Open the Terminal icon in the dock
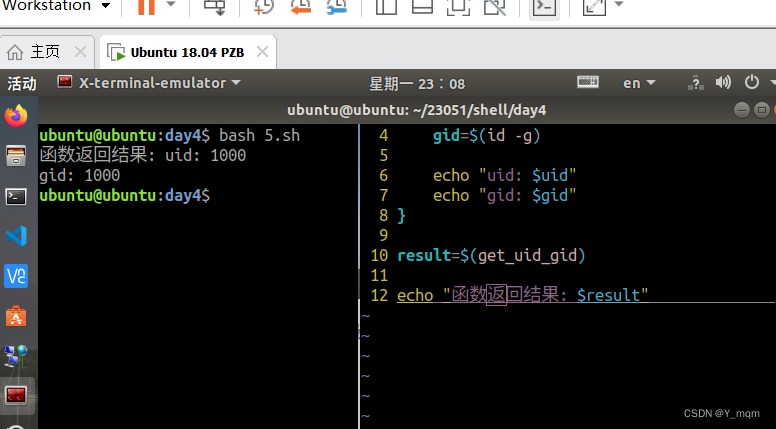The height and width of the screenshot is (429, 776). coord(16,196)
